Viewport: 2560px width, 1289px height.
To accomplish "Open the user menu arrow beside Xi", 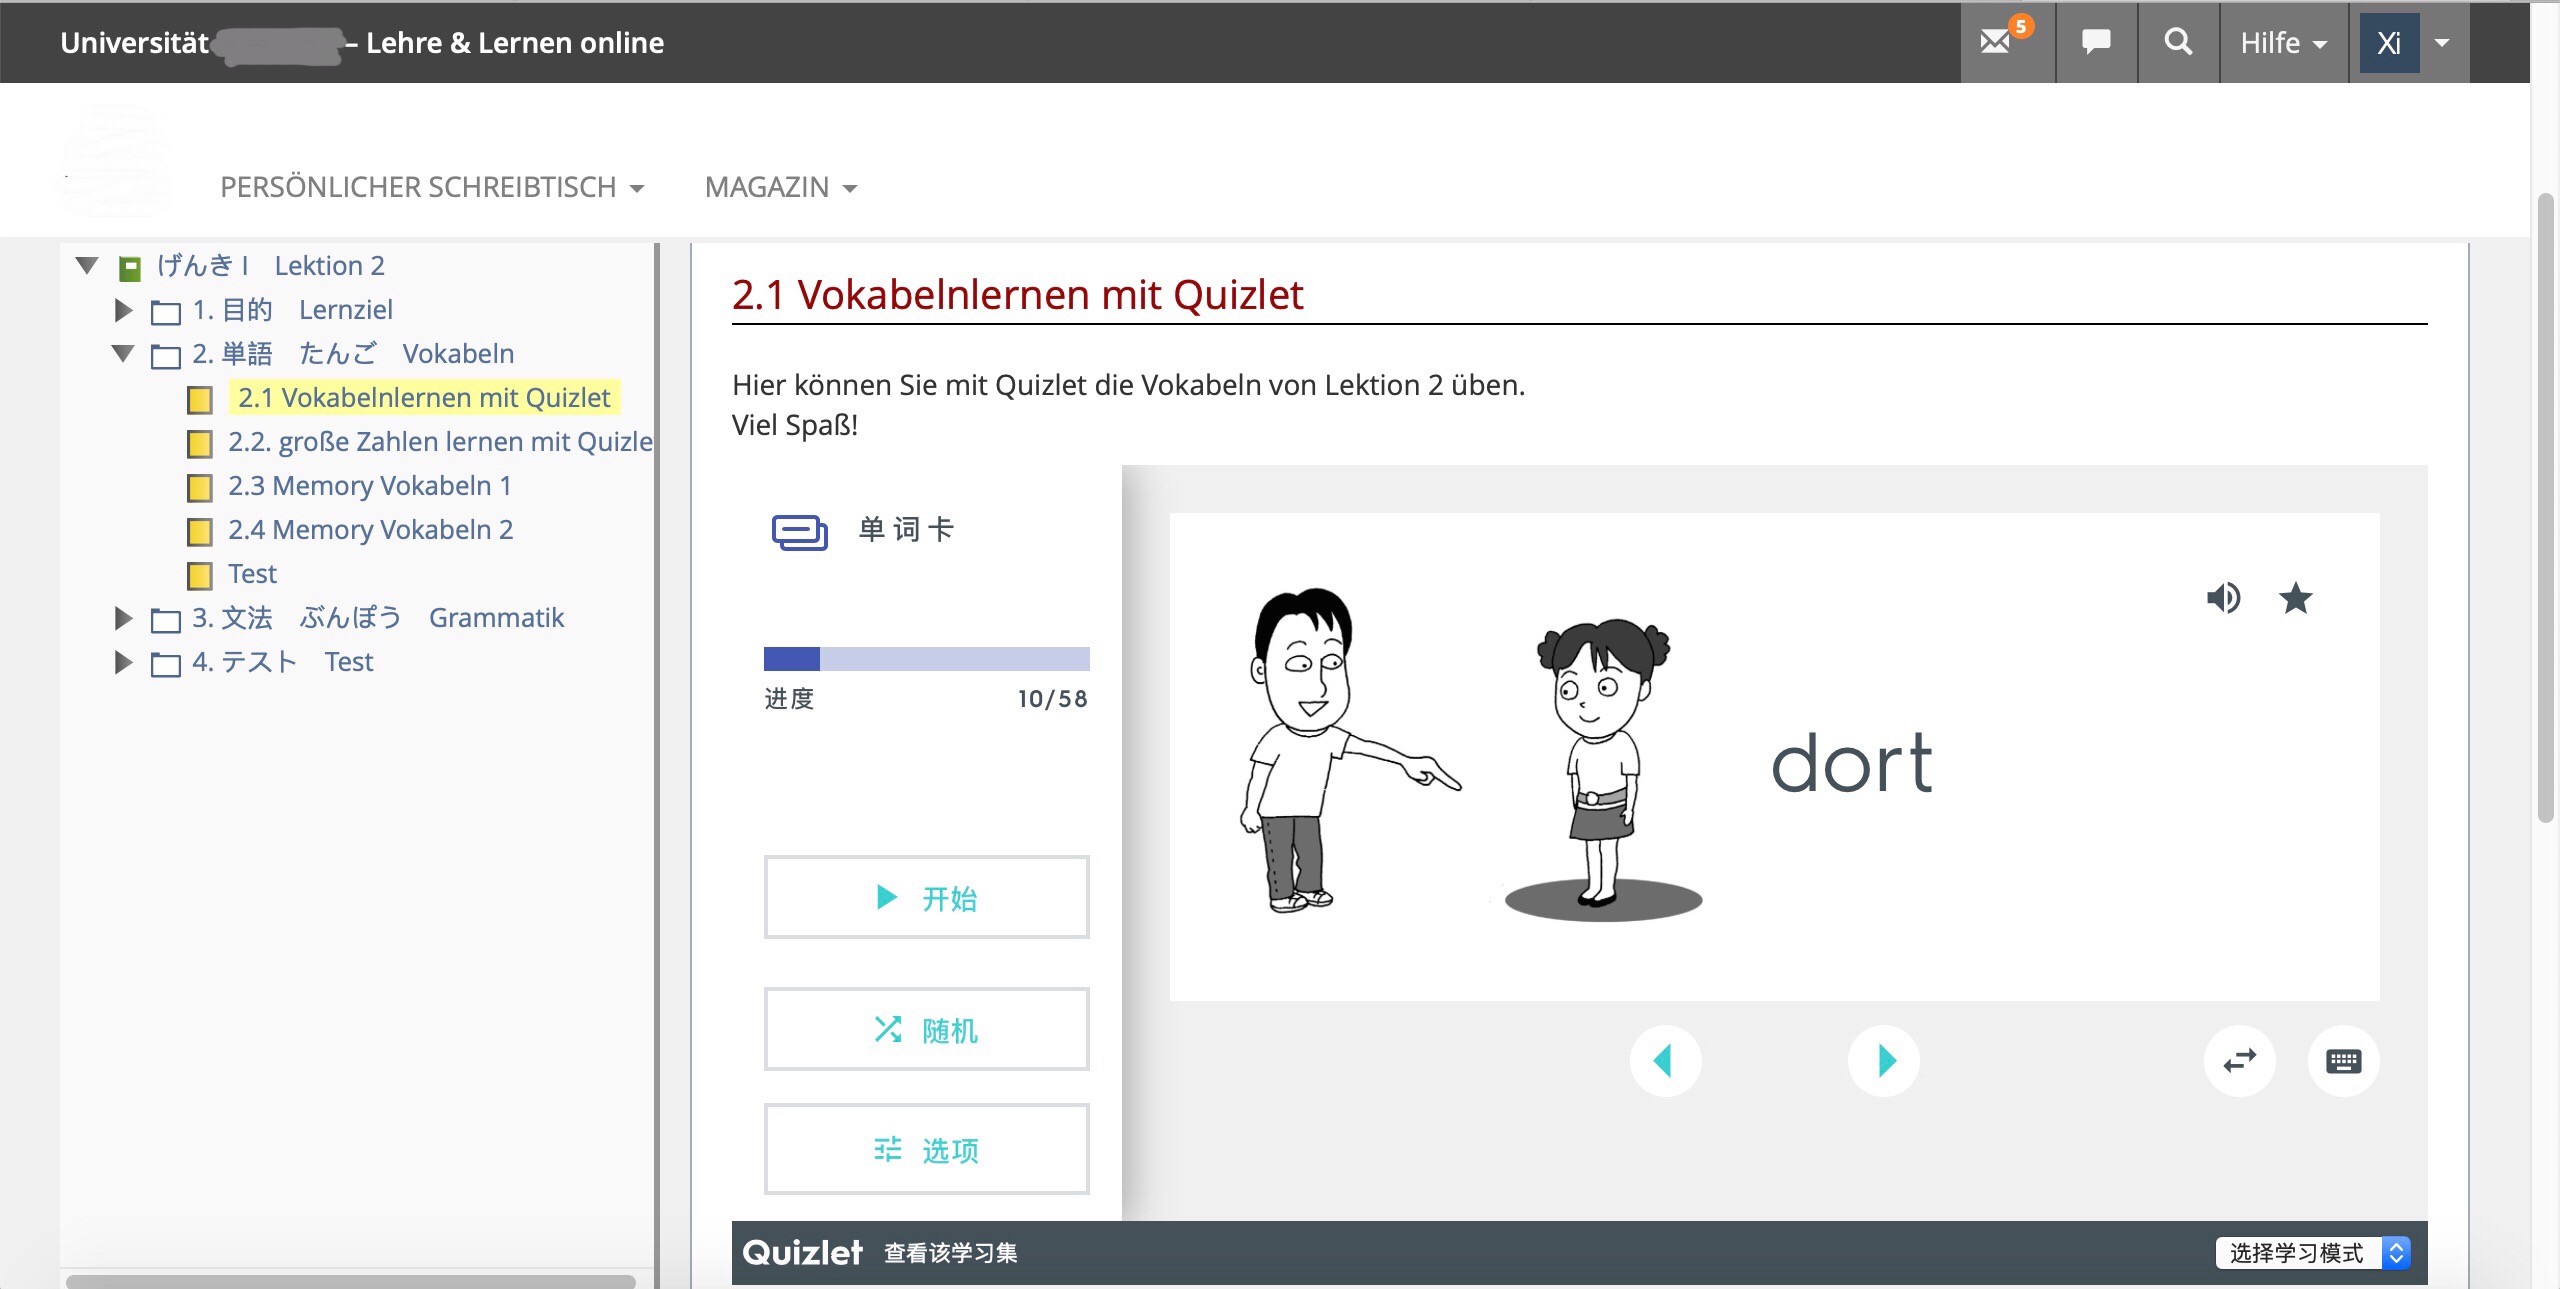I will [x=2442, y=43].
